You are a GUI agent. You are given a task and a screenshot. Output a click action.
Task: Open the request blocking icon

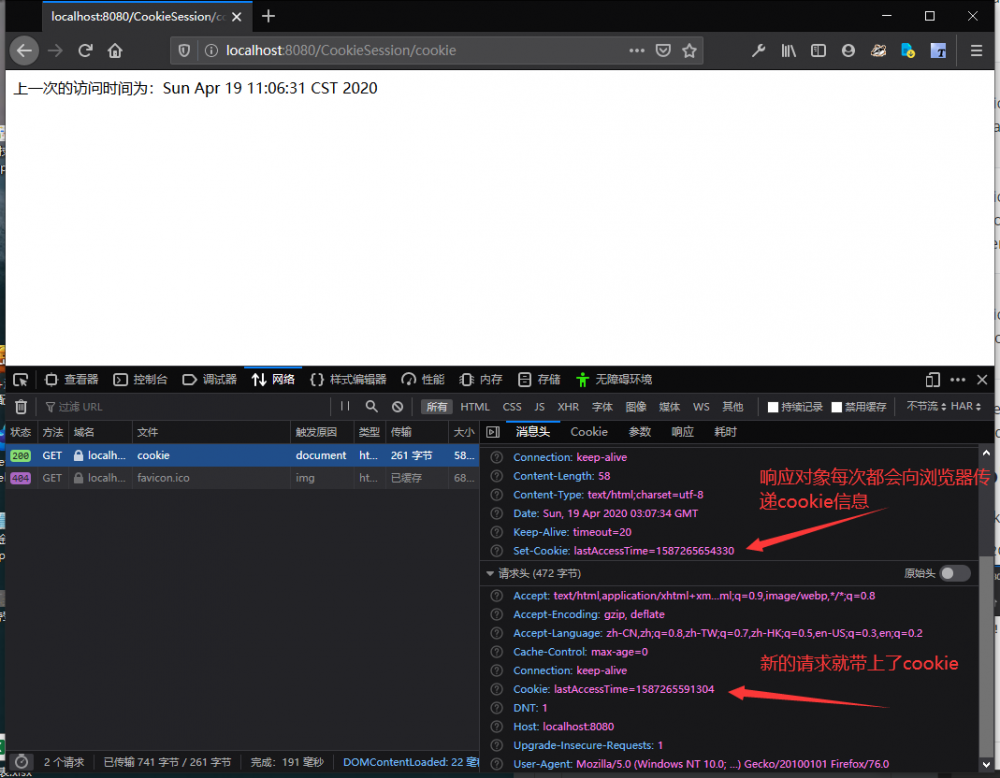(398, 407)
